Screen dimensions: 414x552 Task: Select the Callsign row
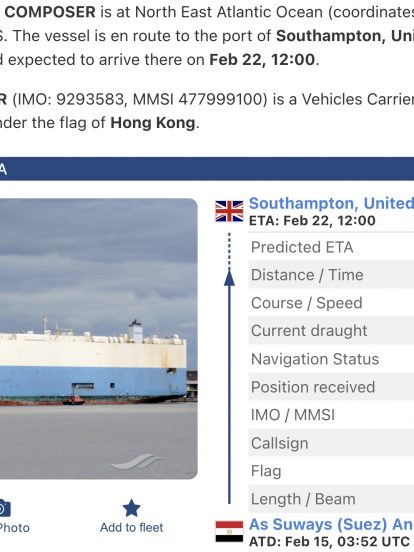pyautogui.click(x=331, y=443)
